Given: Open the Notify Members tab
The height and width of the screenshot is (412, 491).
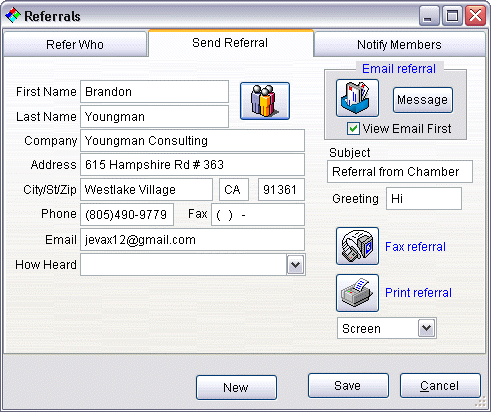Looking at the screenshot, I should click(x=399, y=44).
